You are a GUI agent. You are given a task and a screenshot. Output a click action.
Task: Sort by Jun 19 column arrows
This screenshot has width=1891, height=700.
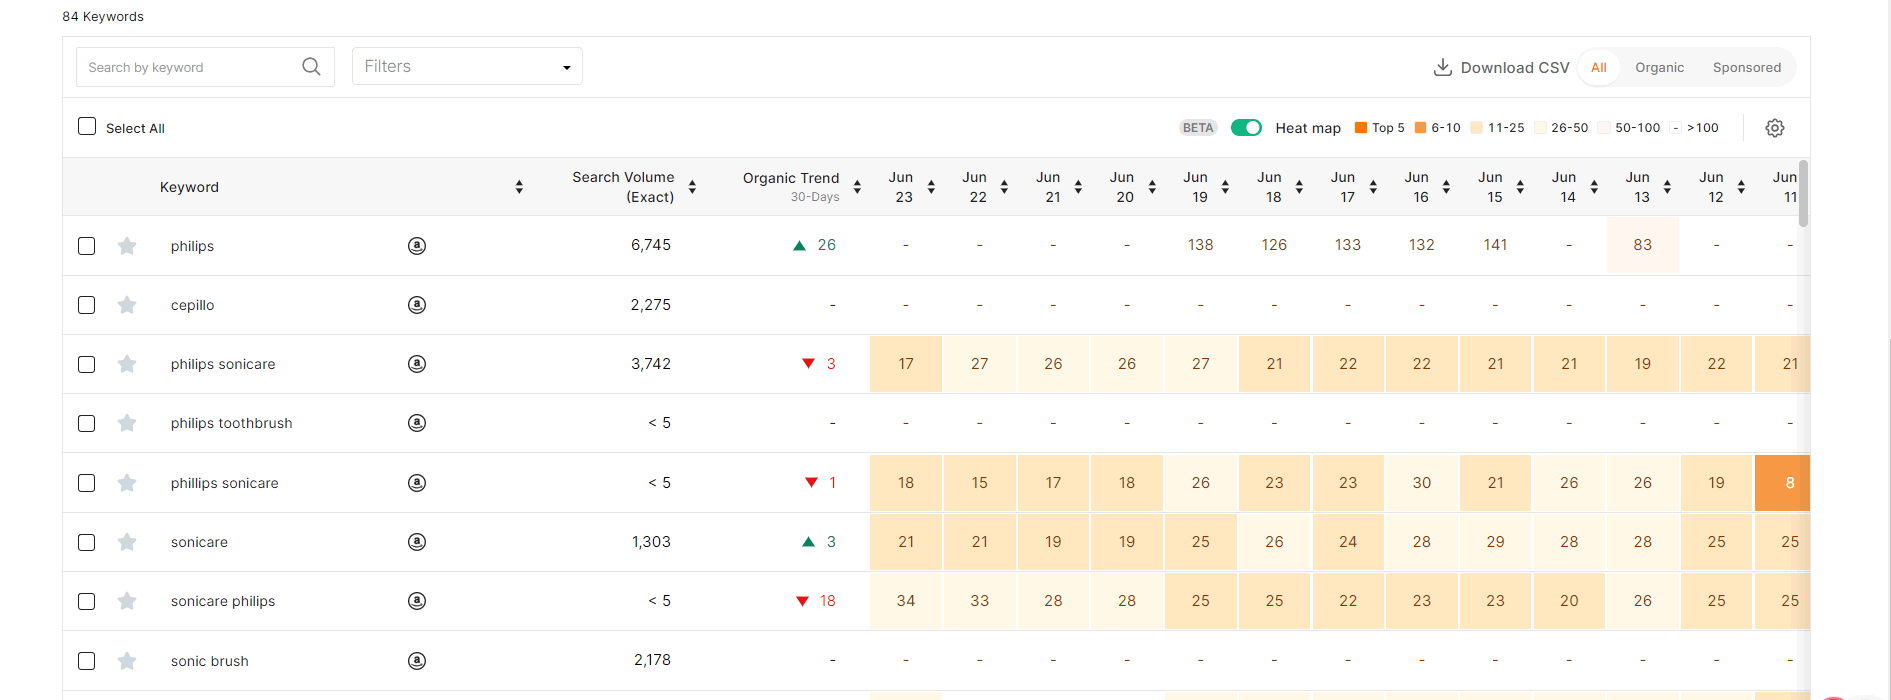click(1225, 187)
